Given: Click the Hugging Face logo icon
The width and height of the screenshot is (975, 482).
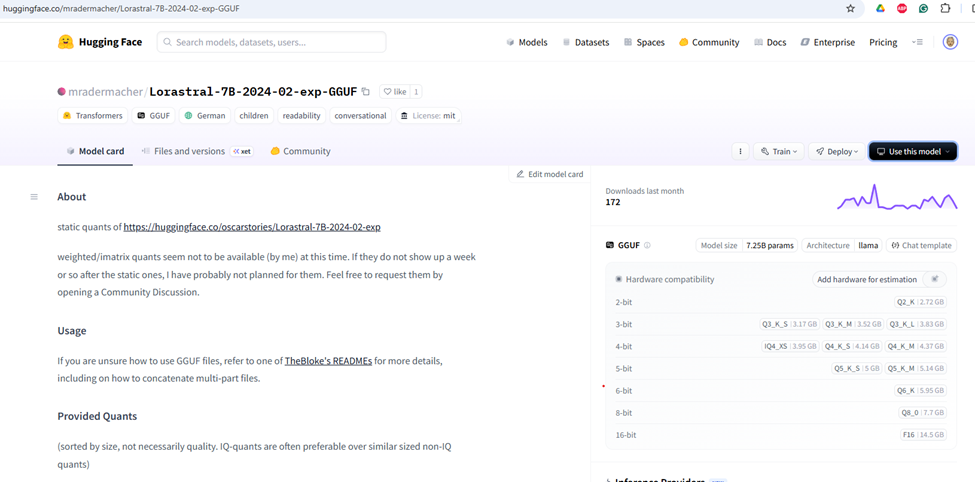Looking at the screenshot, I should pos(66,42).
